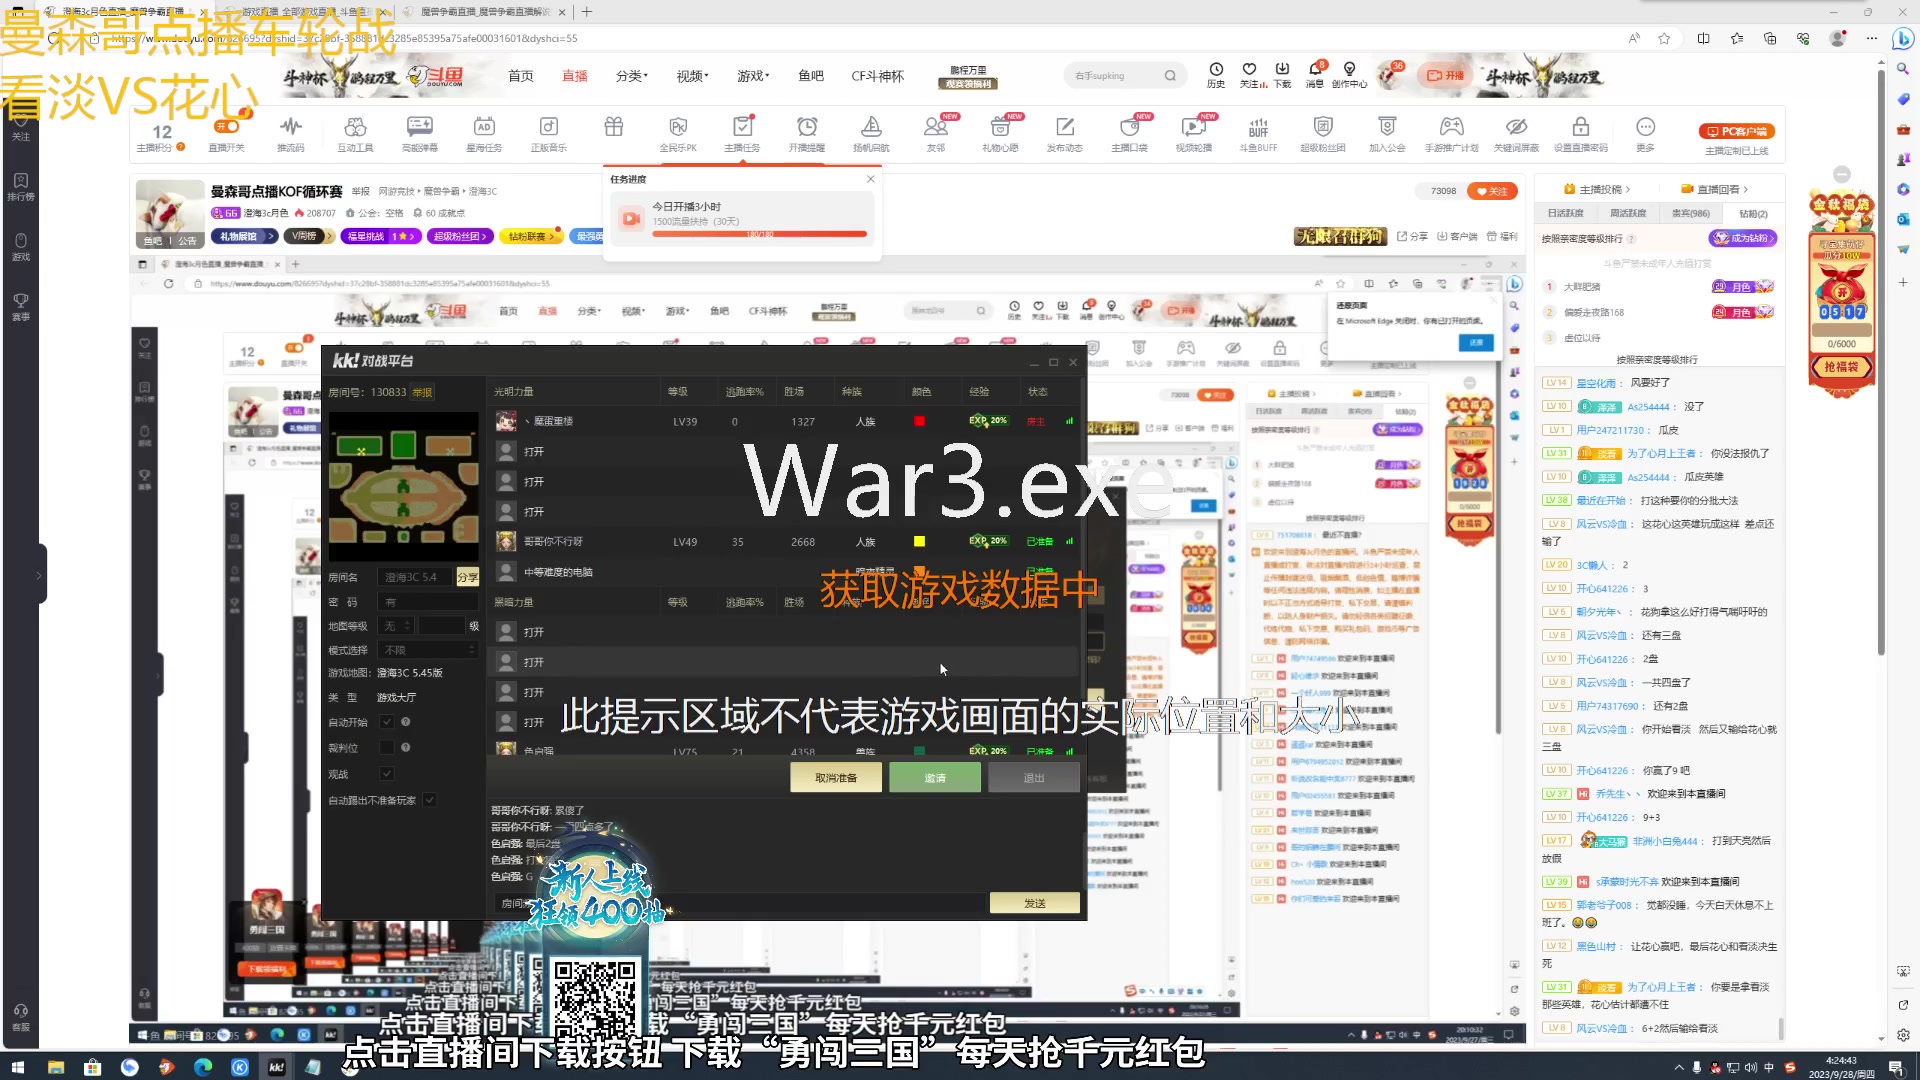Expand the 分类 category dropdown

631,76
